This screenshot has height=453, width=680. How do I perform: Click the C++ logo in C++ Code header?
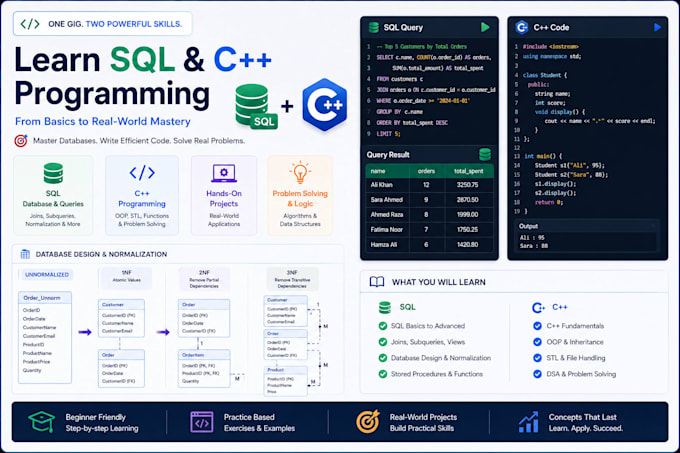point(522,27)
